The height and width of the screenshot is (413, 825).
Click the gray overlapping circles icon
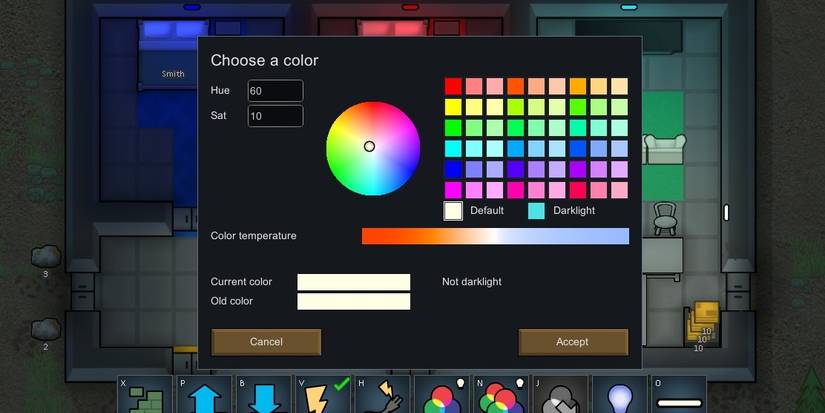coord(559,396)
